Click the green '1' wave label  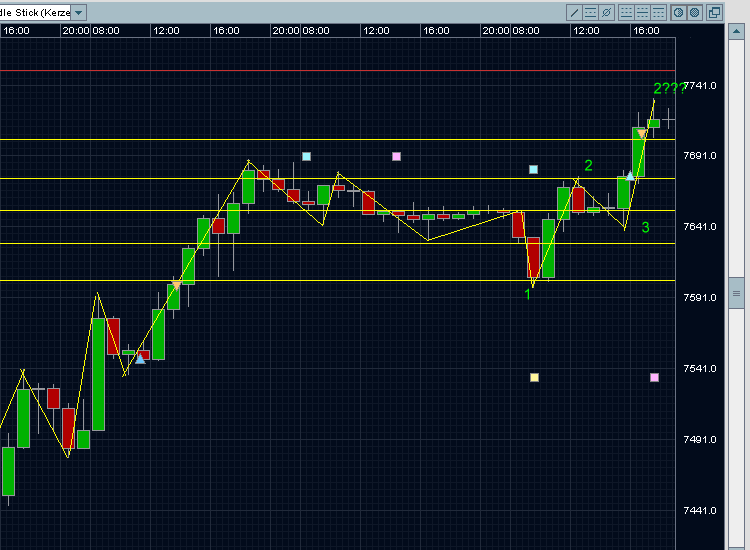click(528, 294)
